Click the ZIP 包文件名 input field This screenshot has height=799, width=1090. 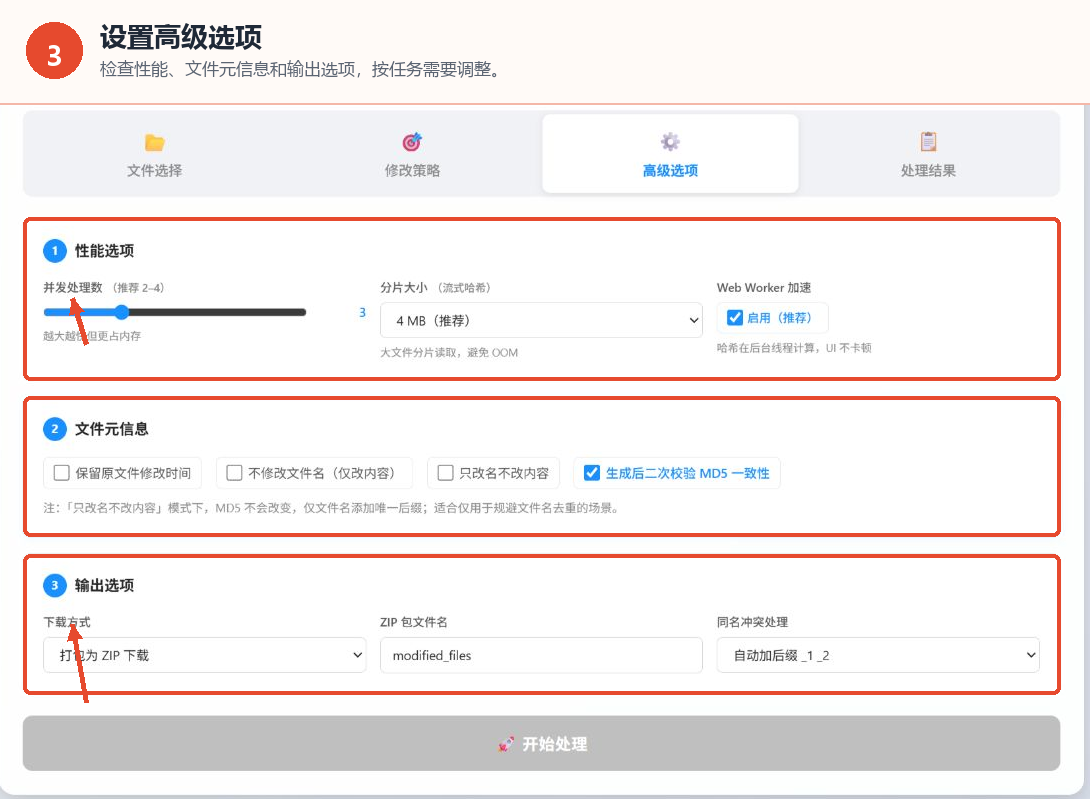point(541,655)
